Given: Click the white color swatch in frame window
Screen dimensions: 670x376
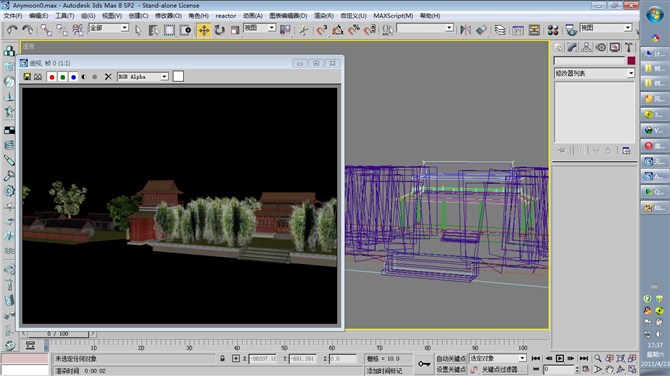Looking at the screenshot, I should coord(178,76).
